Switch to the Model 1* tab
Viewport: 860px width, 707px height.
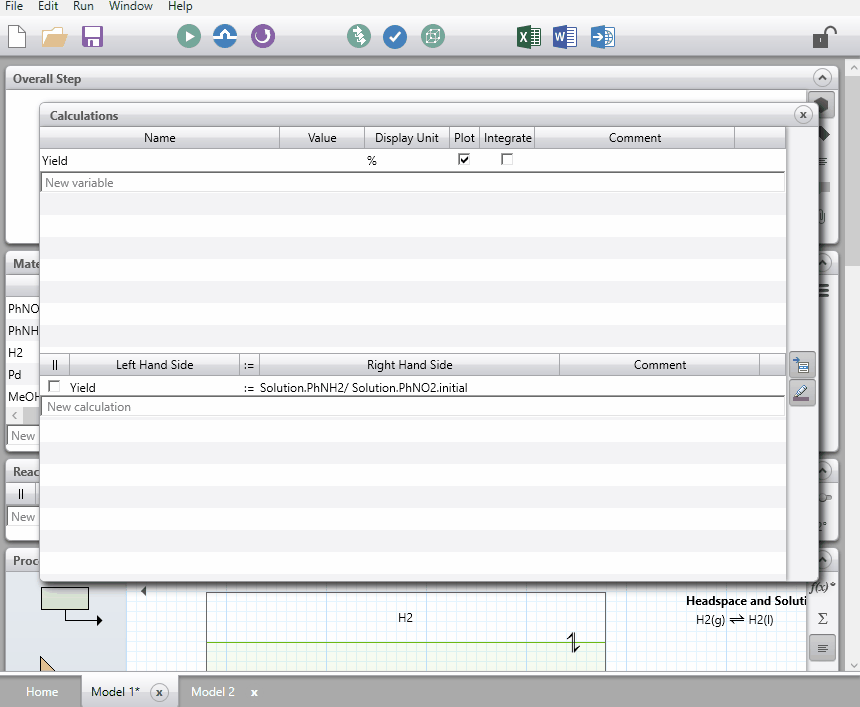tap(115, 692)
